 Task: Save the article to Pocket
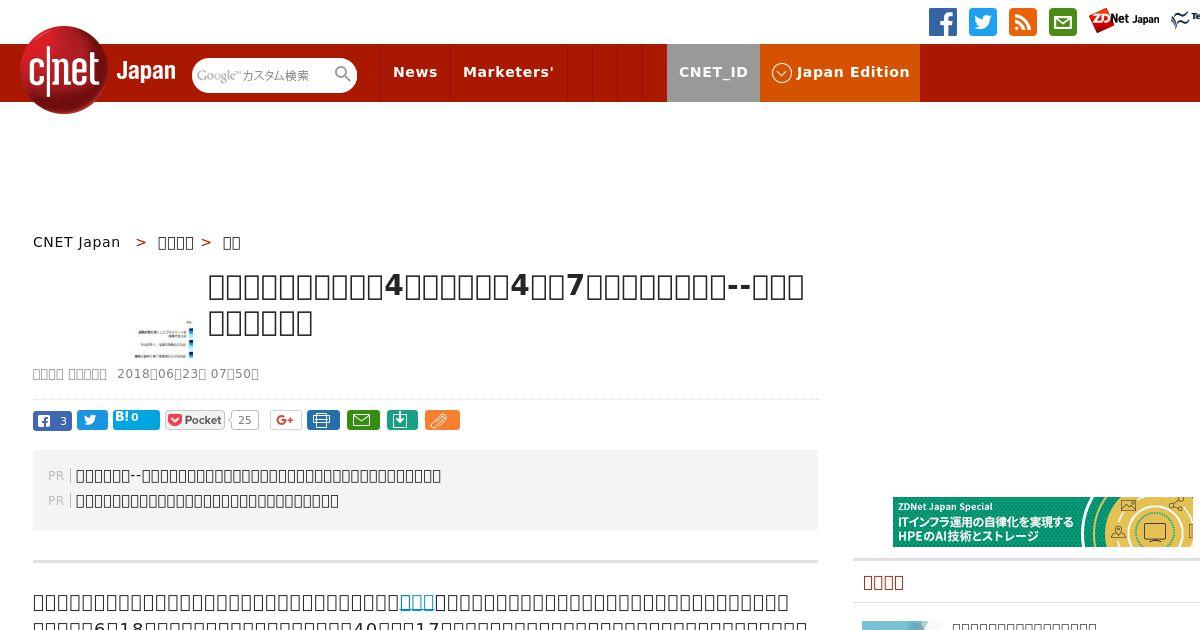196,420
